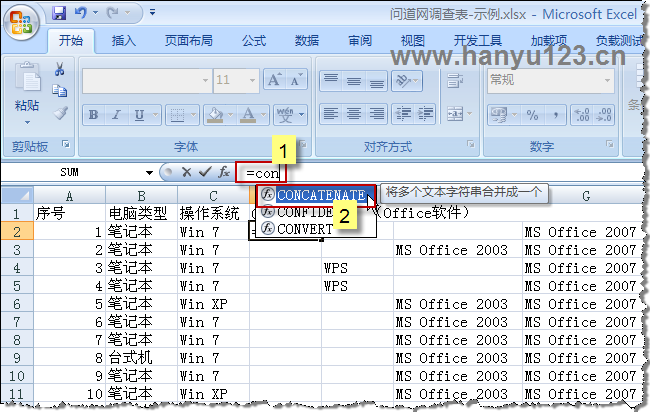Switch to the 开始 ribbon tab
Screen dimensions: 650x412
click(x=71, y=41)
